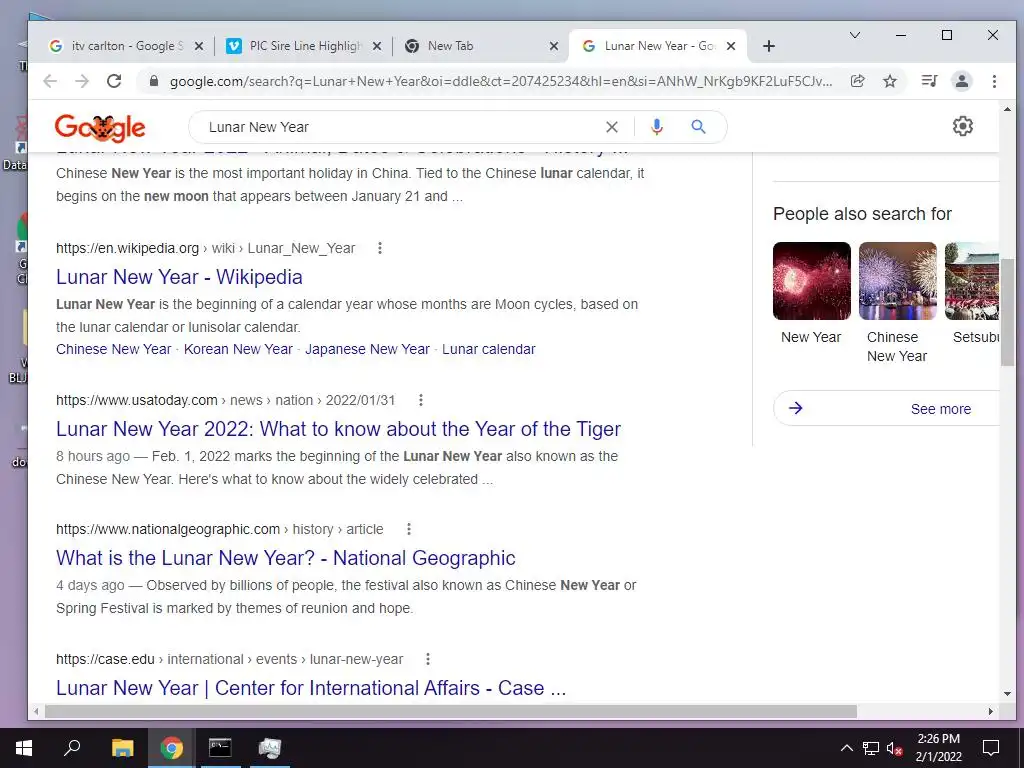Open more options for case.edu result
The image size is (1024, 768).
tap(428, 659)
